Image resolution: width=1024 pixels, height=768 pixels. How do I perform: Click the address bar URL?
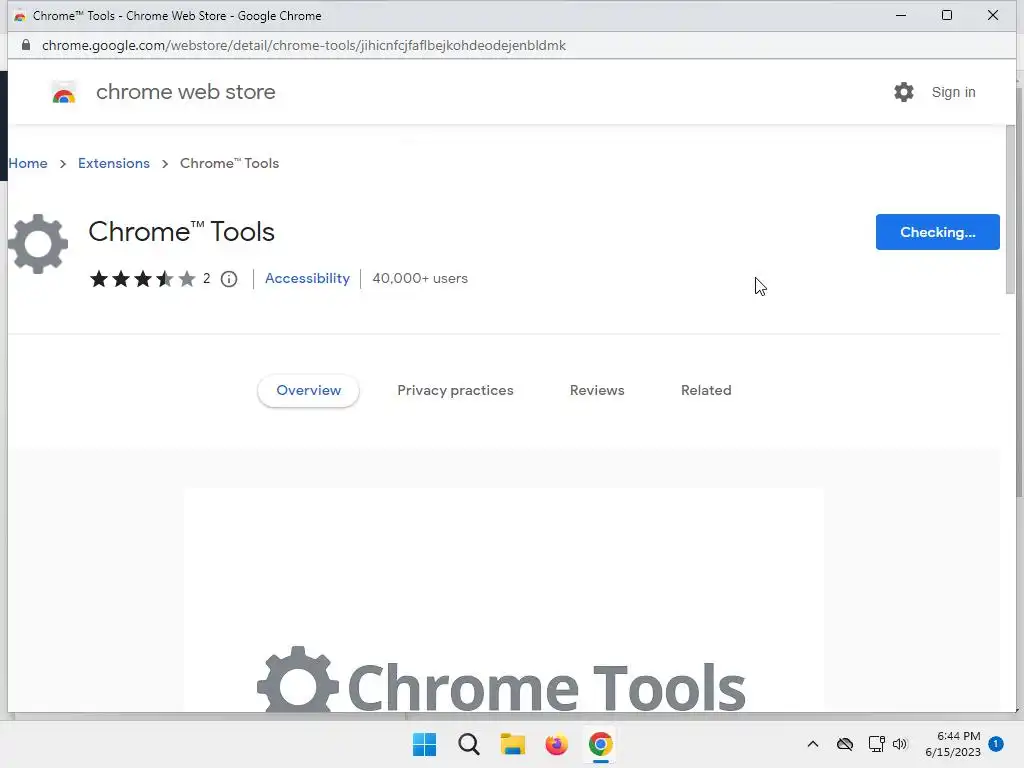304,45
